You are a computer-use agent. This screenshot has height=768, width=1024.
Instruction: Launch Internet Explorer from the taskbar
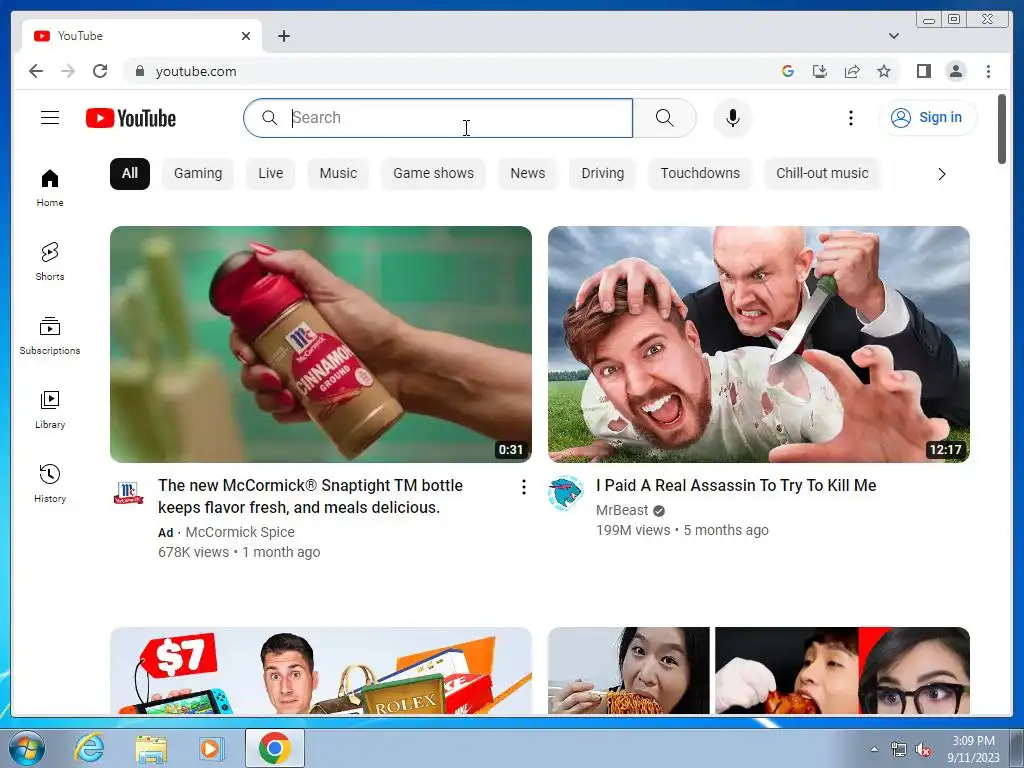89,748
